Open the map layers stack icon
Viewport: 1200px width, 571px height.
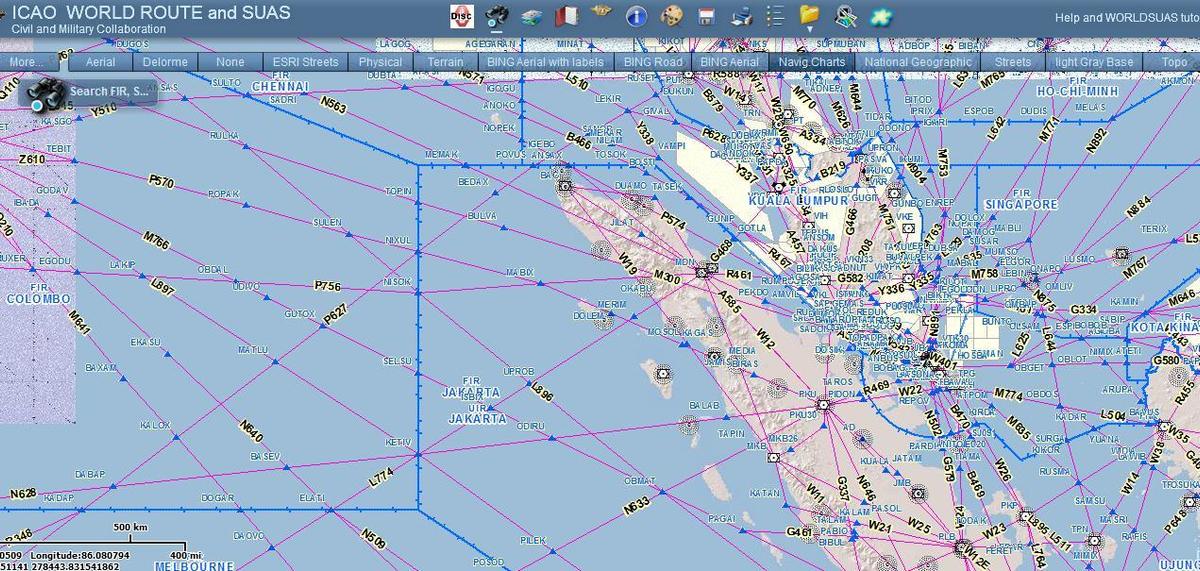(532, 16)
